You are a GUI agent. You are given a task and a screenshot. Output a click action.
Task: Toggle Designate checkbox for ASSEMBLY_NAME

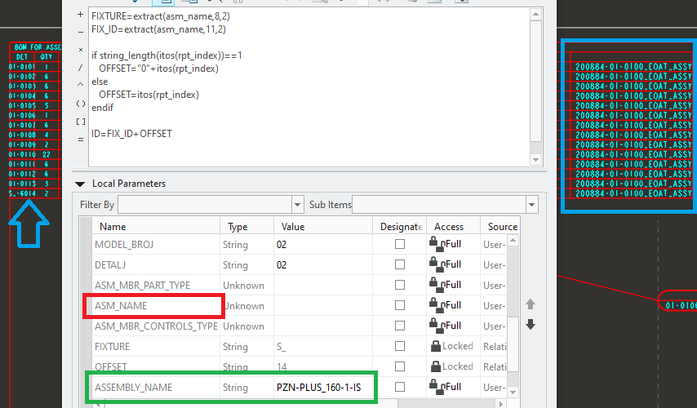400,387
